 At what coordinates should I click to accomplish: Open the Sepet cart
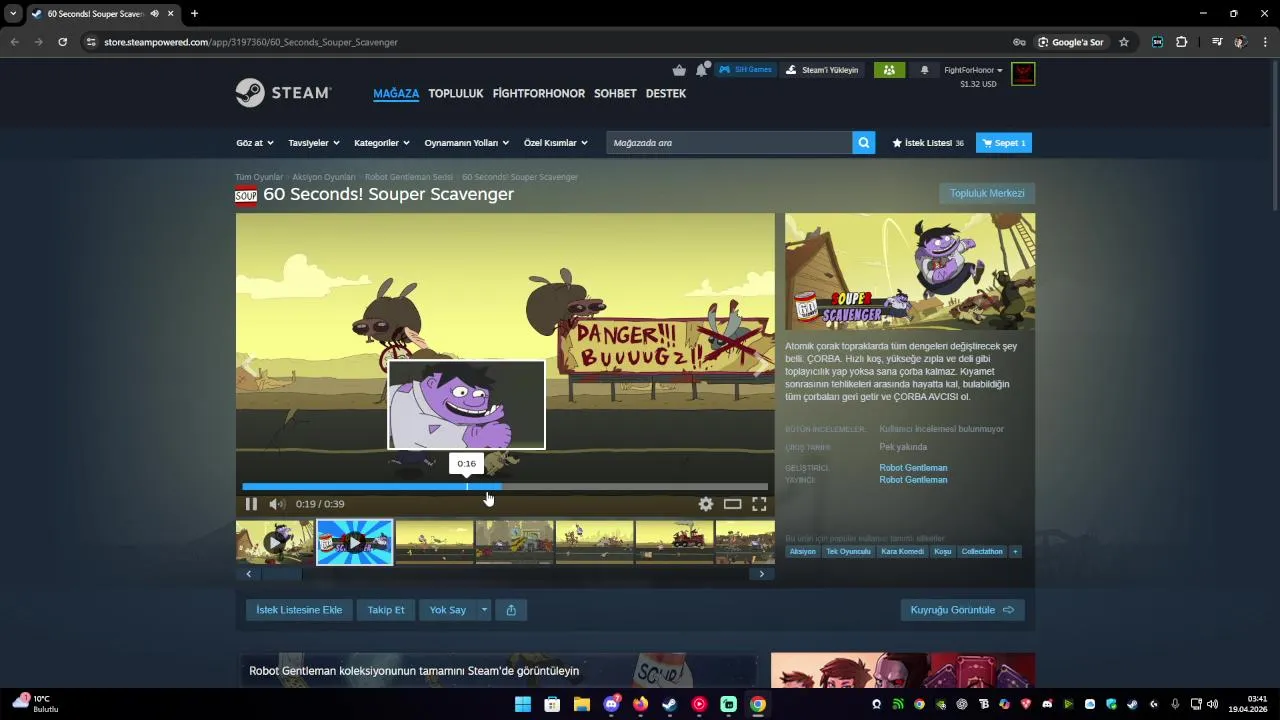(1004, 143)
